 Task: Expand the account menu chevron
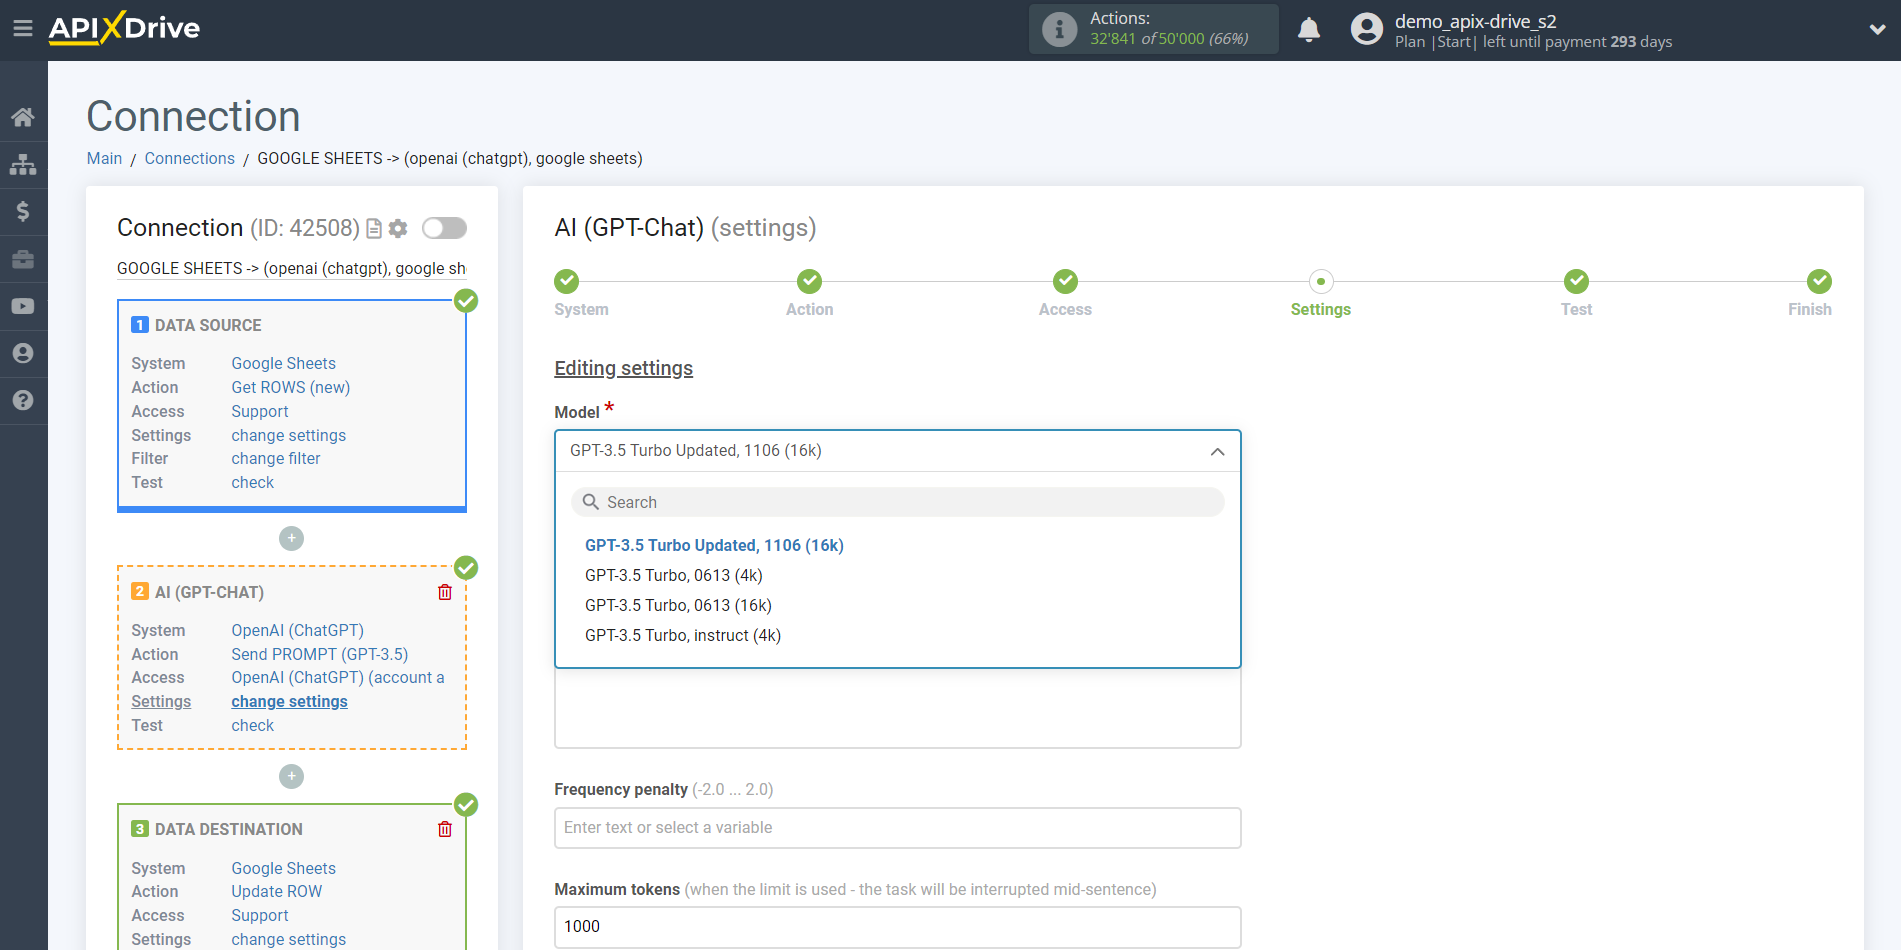(1877, 30)
